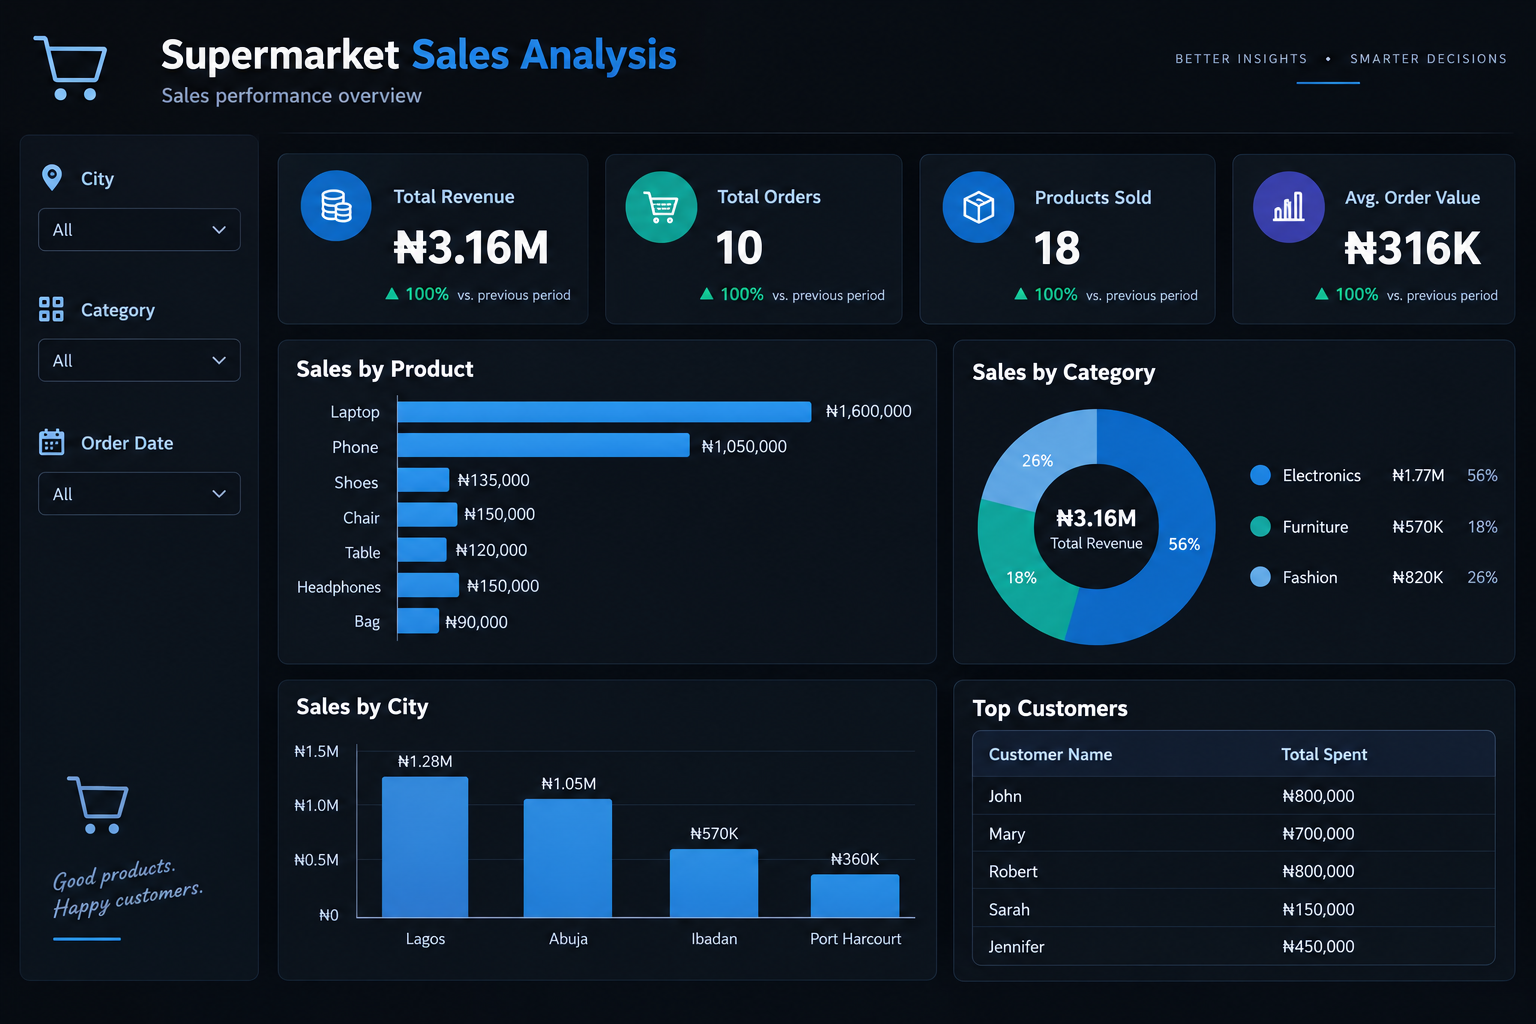Click the SMARTER DECISIONS header text
This screenshot has width=1536, height=1024.
[1428, 59]
